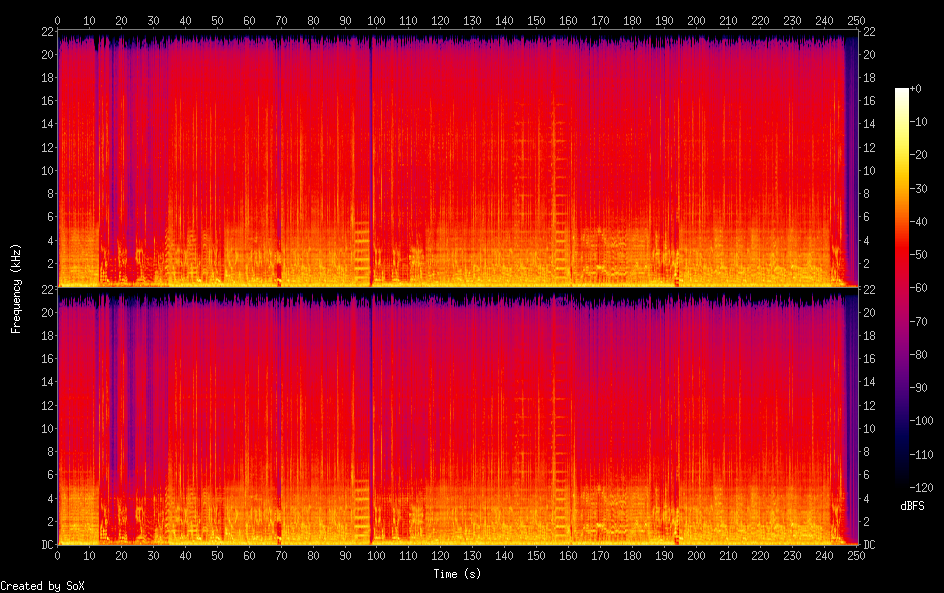Click the '10' tick on the top time axis
This screenshot has width=944, height=593.
pos(89,20)
